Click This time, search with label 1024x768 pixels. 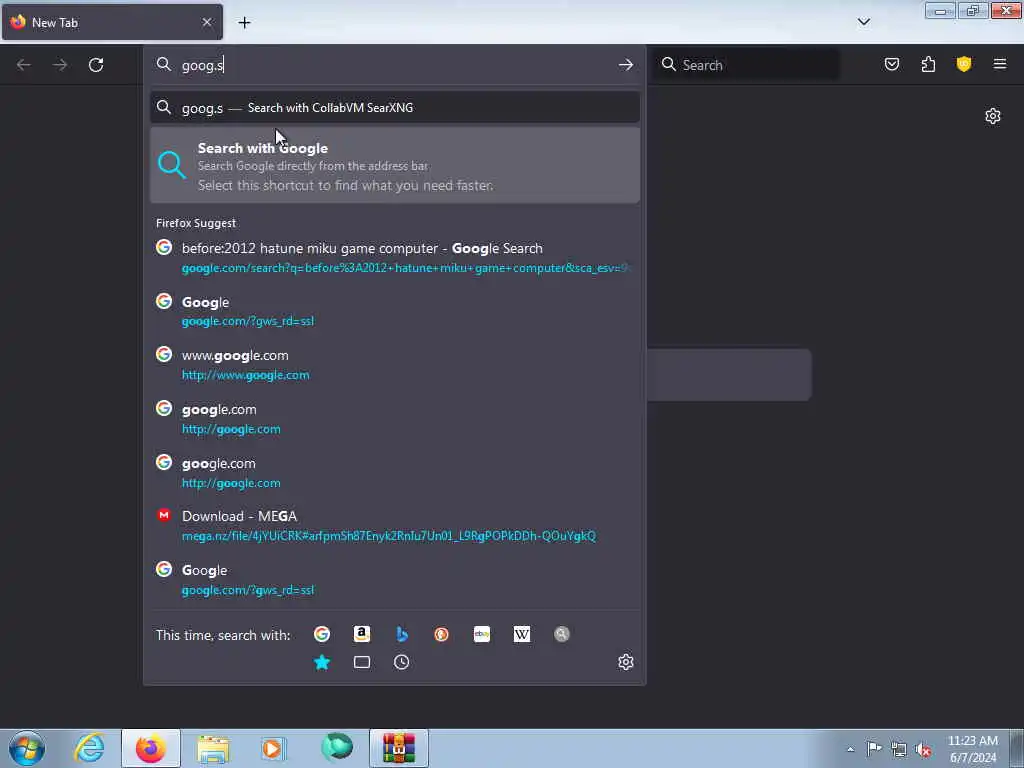pos(223,635)
